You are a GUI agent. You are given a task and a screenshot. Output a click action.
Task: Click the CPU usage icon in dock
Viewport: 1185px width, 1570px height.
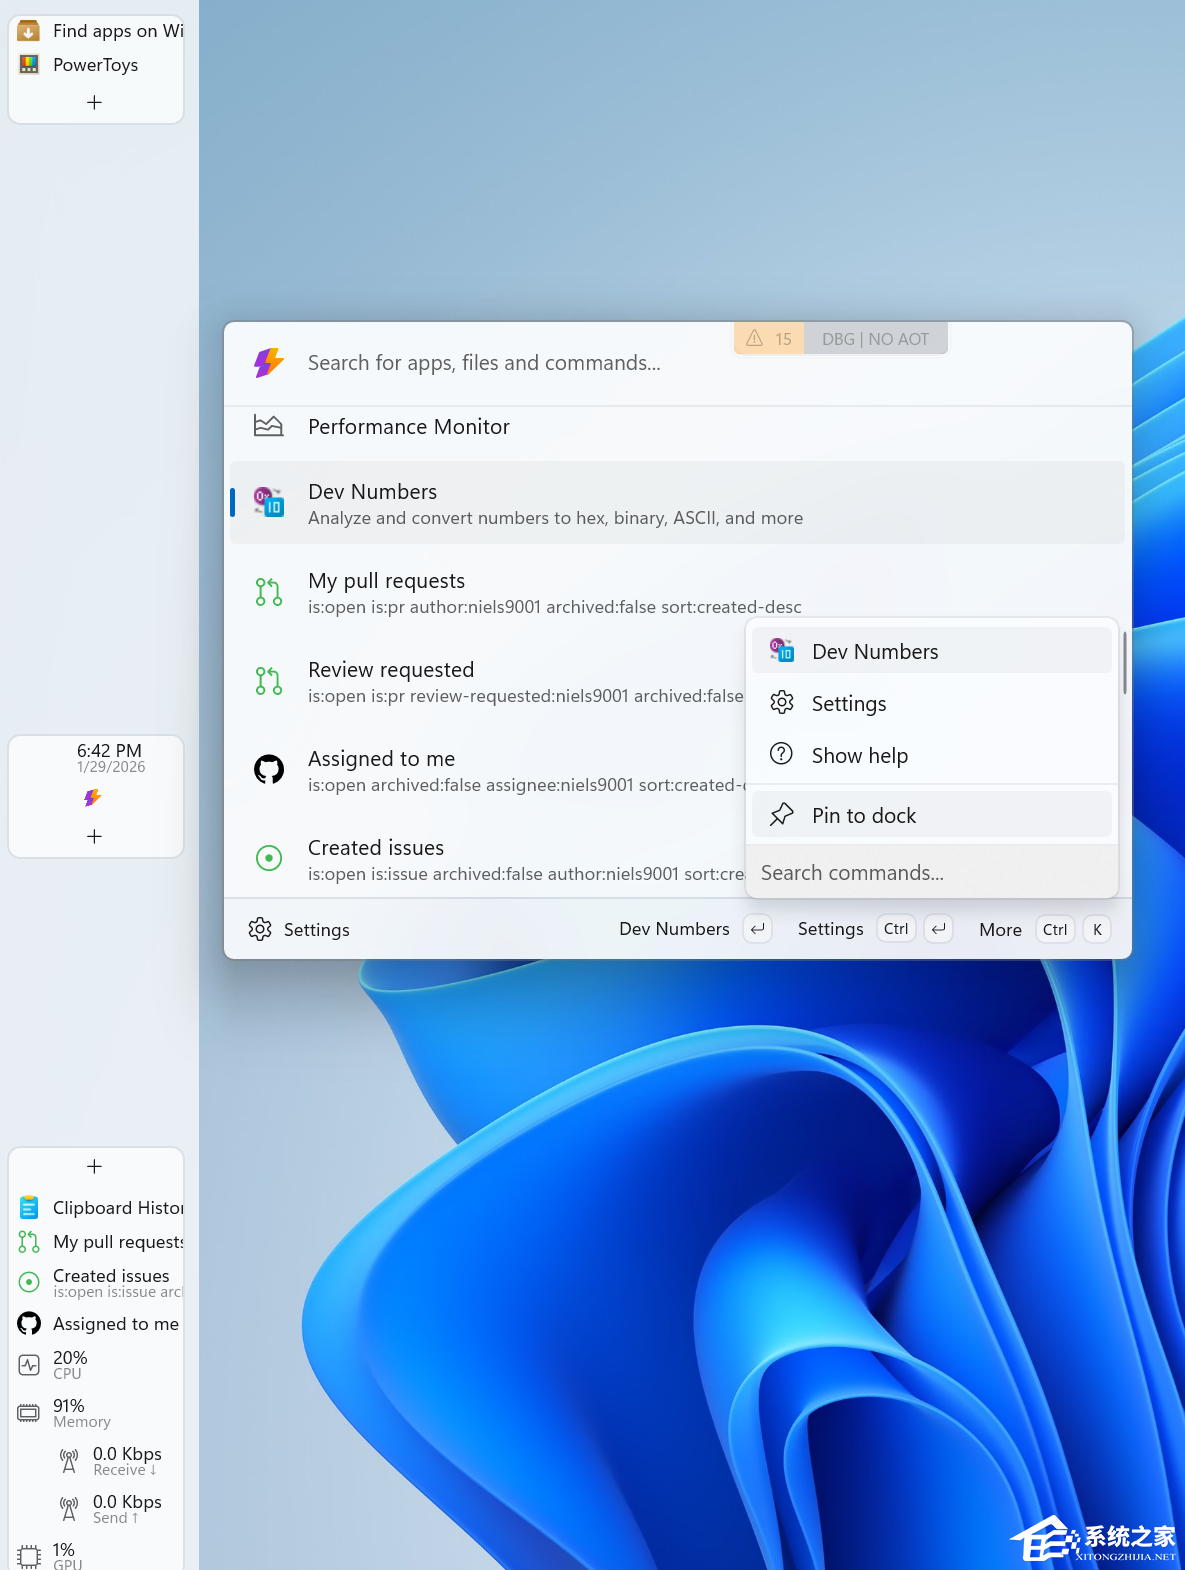(x=29, y=1364)
